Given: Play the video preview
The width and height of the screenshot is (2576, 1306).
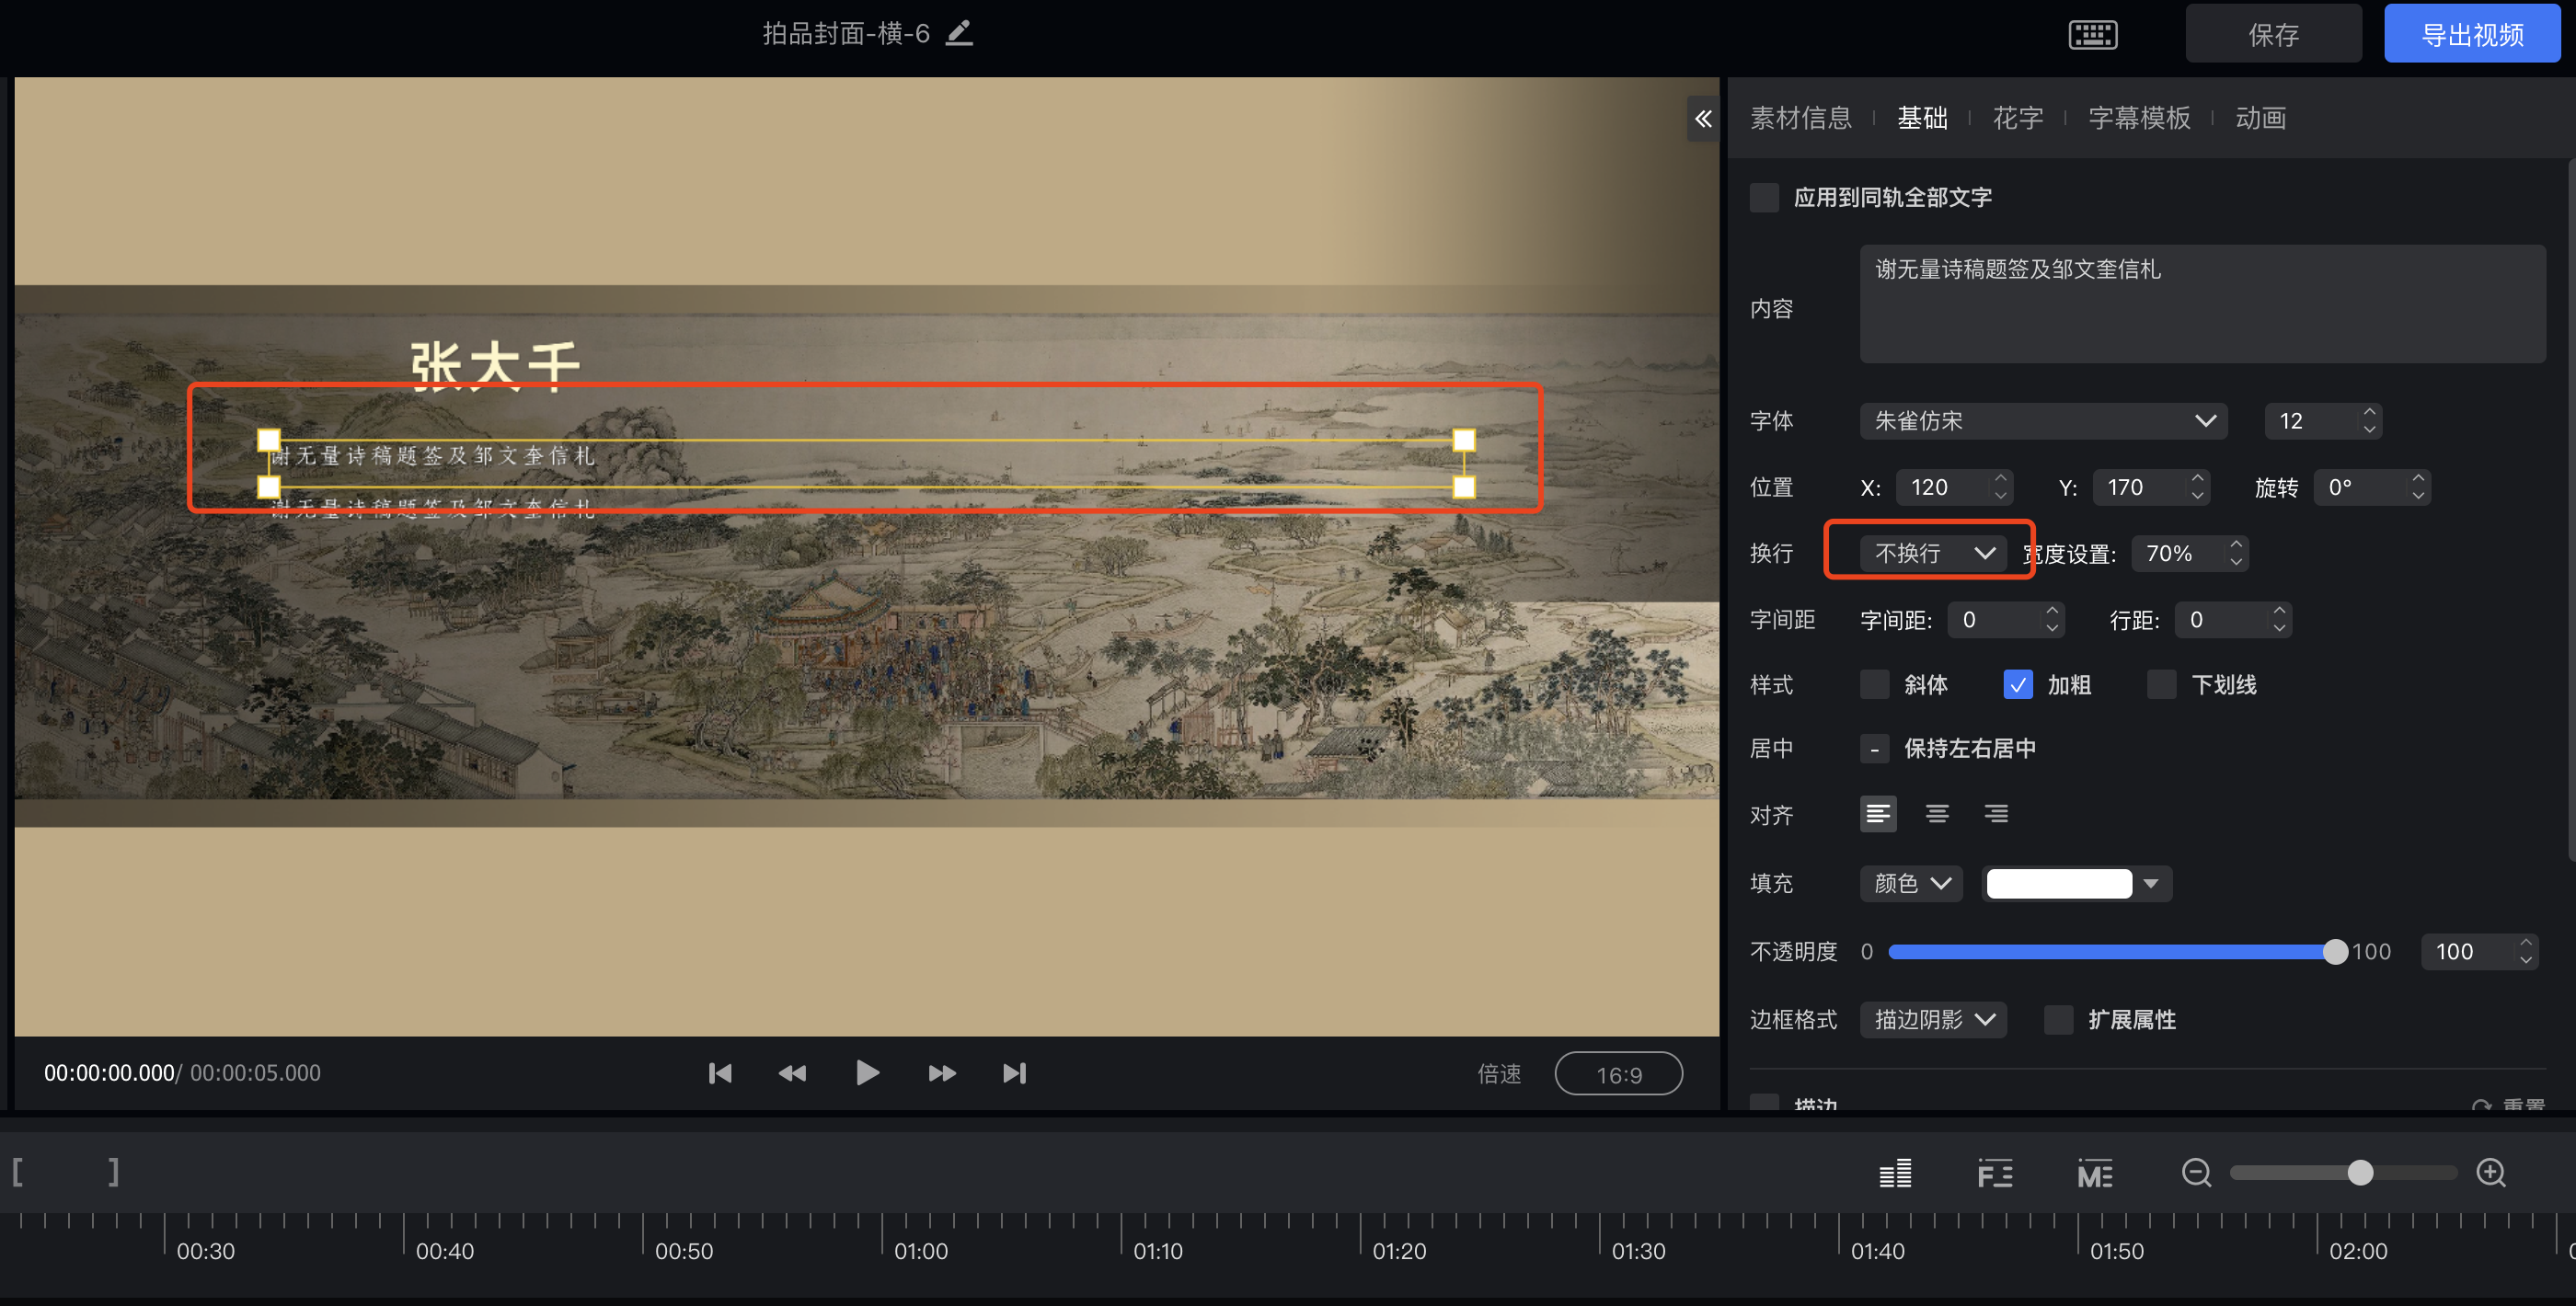Looking at the screenshot, I should coord(867,1073).
